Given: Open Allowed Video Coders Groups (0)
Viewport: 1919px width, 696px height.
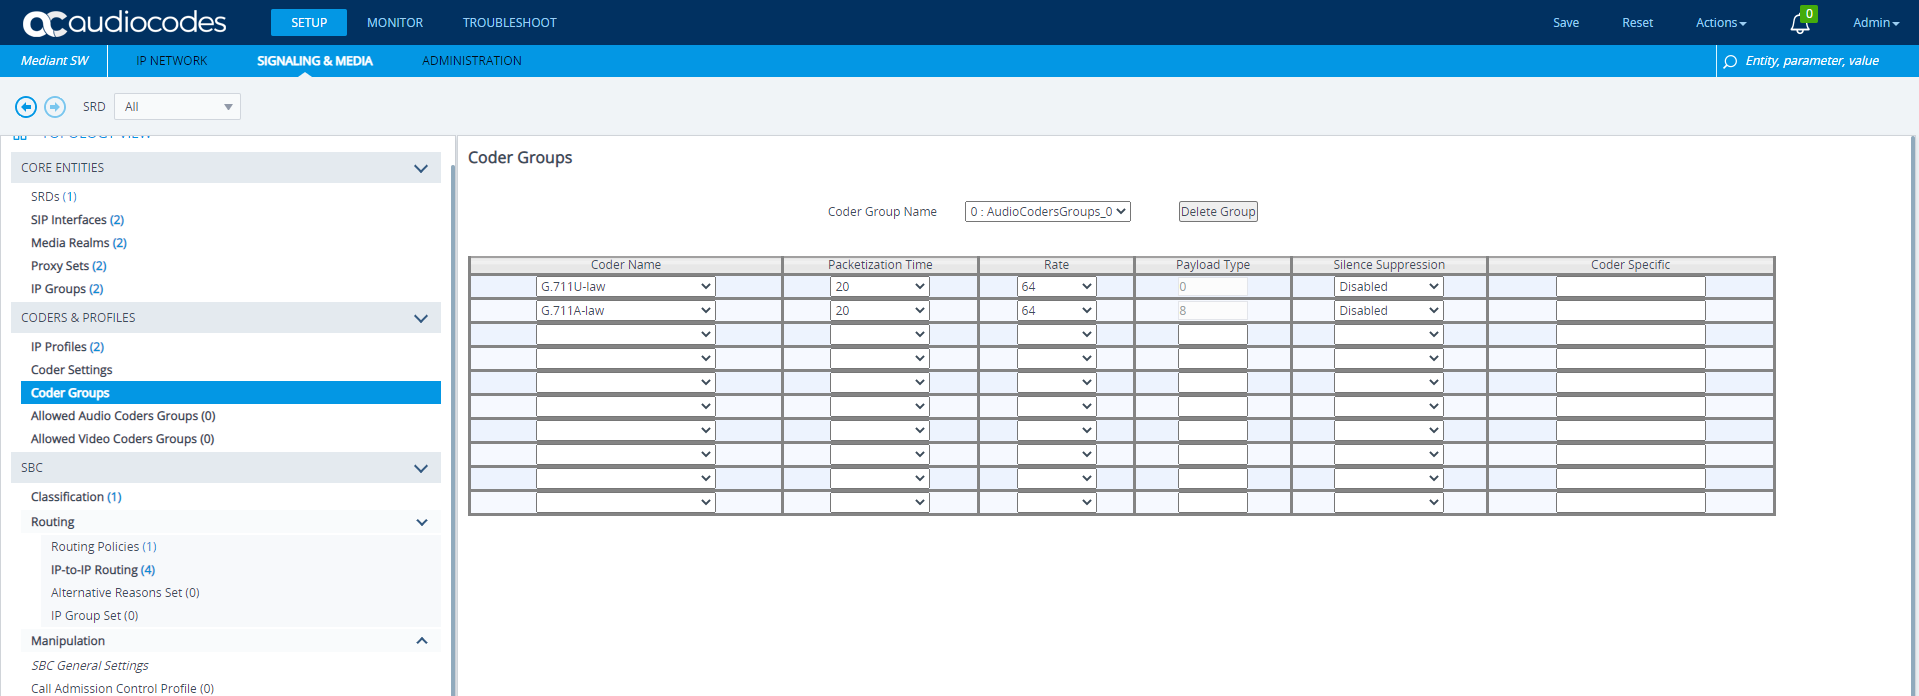Looking at the screenshot, I should coord(123,439).
